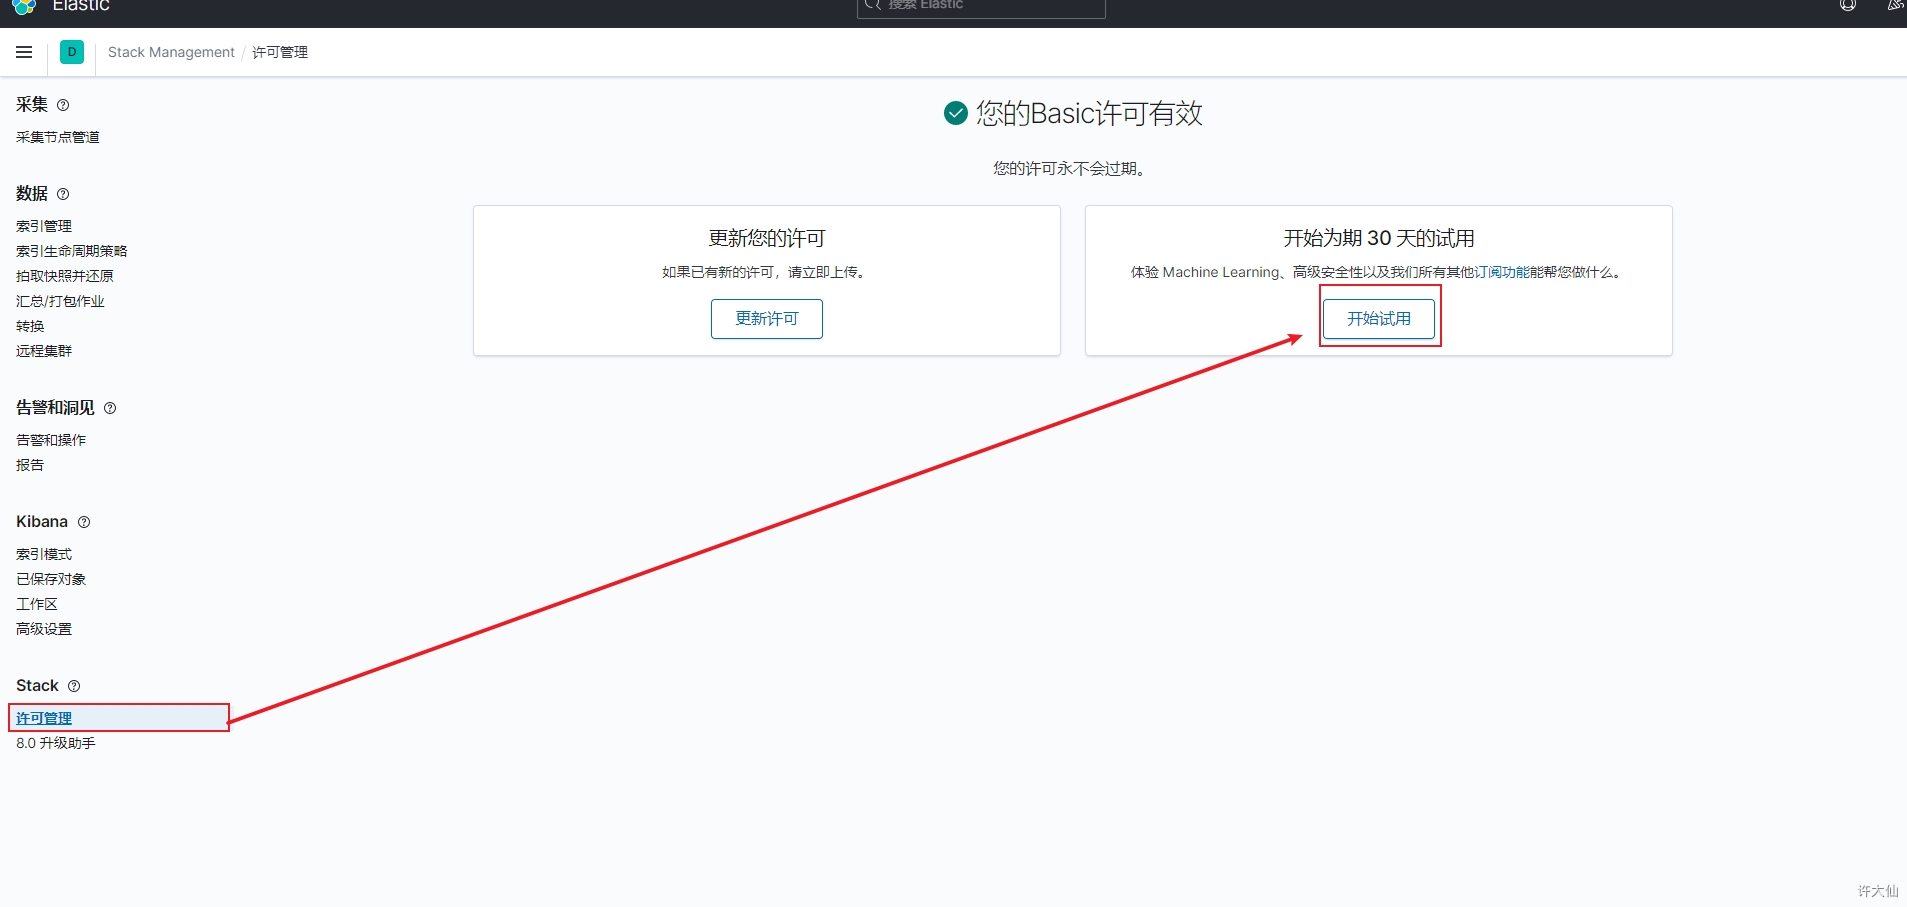Click the 如果已有新的许可，请立即上传 text
Viewport: 1907px width, 907px height.
tap(763, 272)
